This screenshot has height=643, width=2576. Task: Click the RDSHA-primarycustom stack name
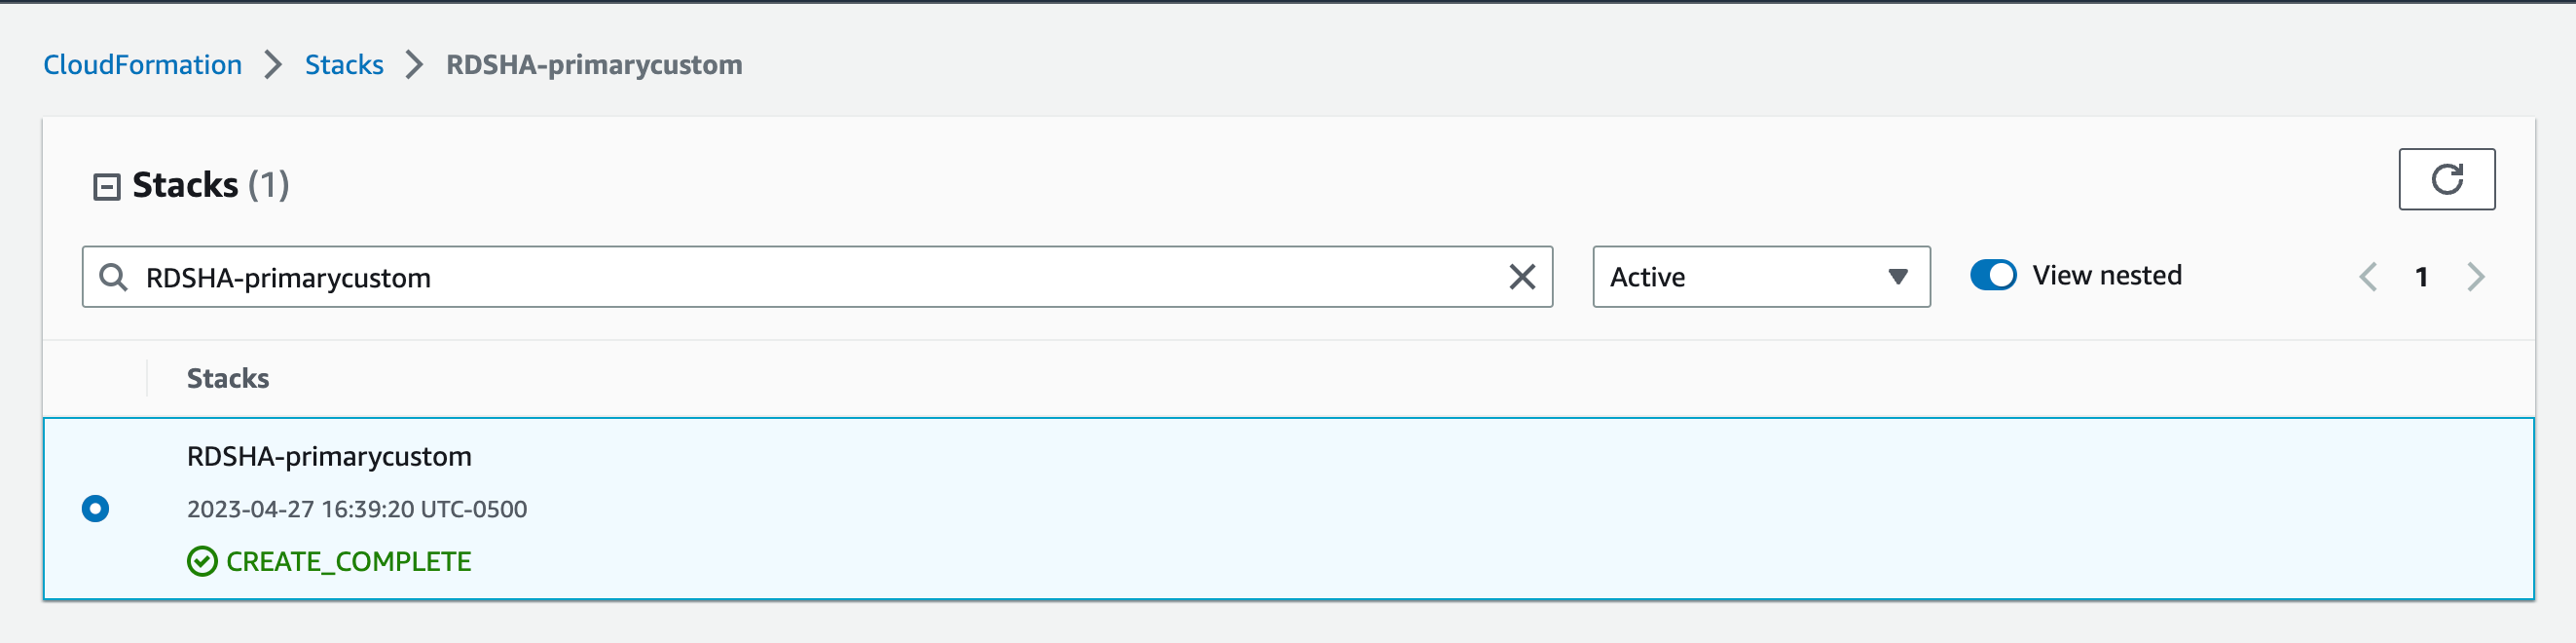click(329, 457)
